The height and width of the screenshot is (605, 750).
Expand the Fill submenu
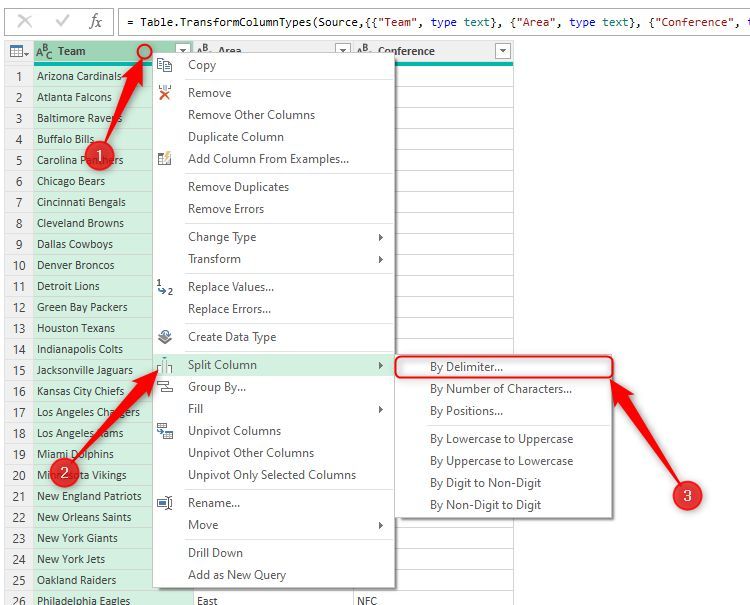click(380, 409)
